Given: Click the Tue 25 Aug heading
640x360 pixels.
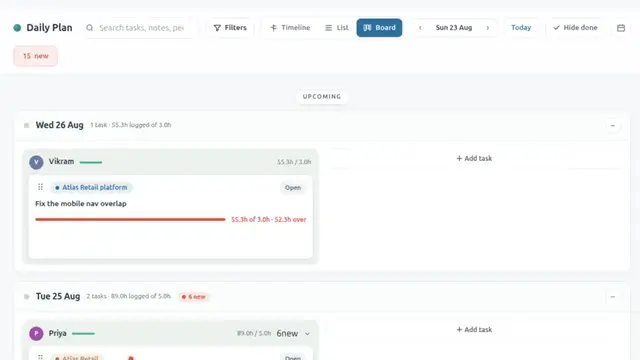Looking at the screenshot, I should pyautogui.click(x=58, y=296).
